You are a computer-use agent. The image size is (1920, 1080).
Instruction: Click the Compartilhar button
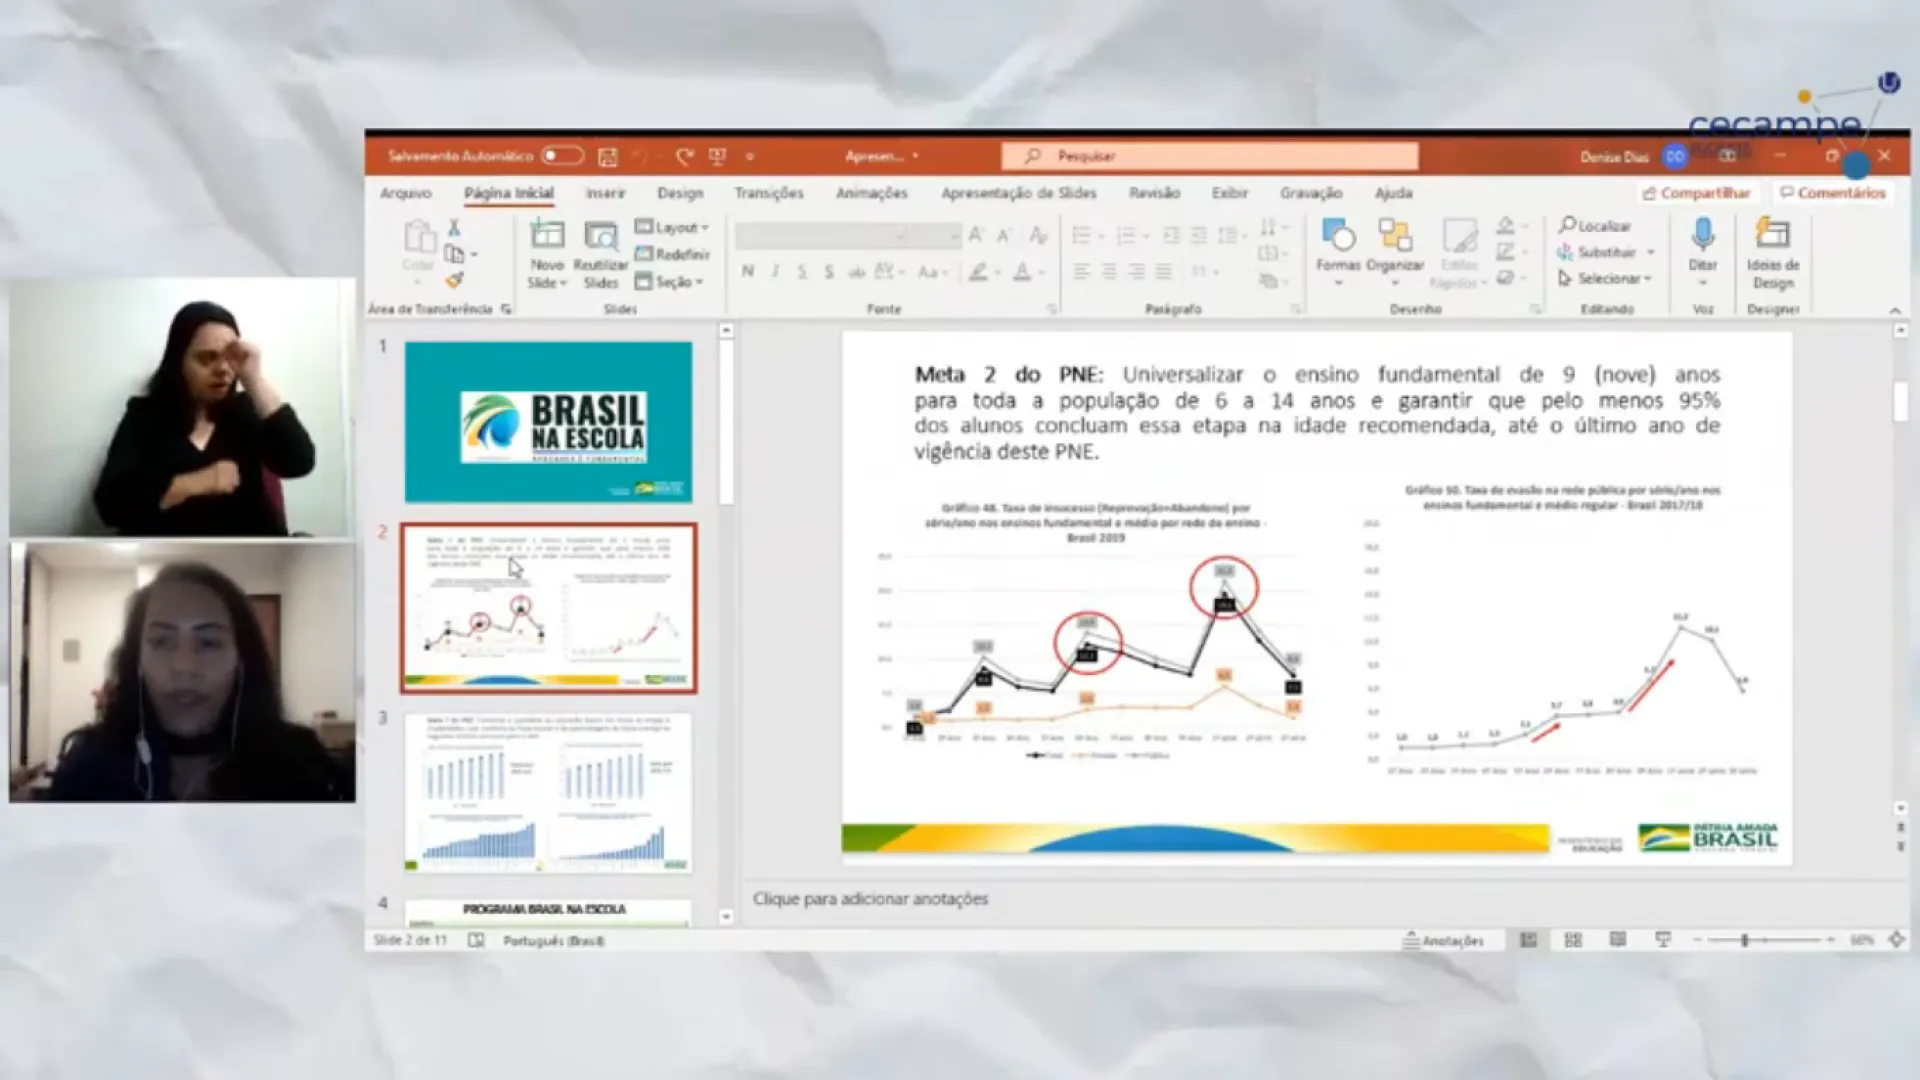[1696, 193]
